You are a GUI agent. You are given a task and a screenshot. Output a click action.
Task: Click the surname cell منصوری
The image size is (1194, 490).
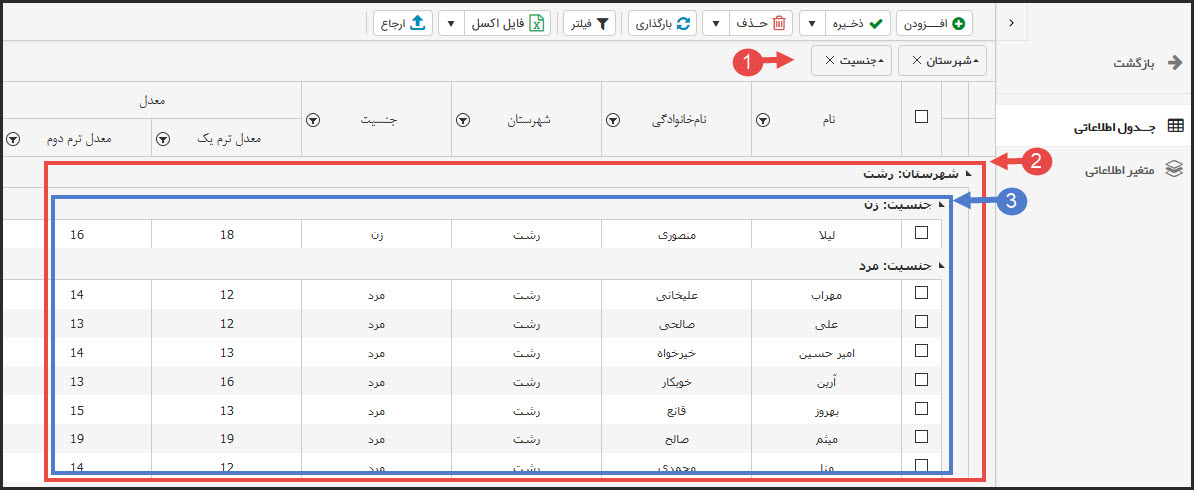coord(676,233)
